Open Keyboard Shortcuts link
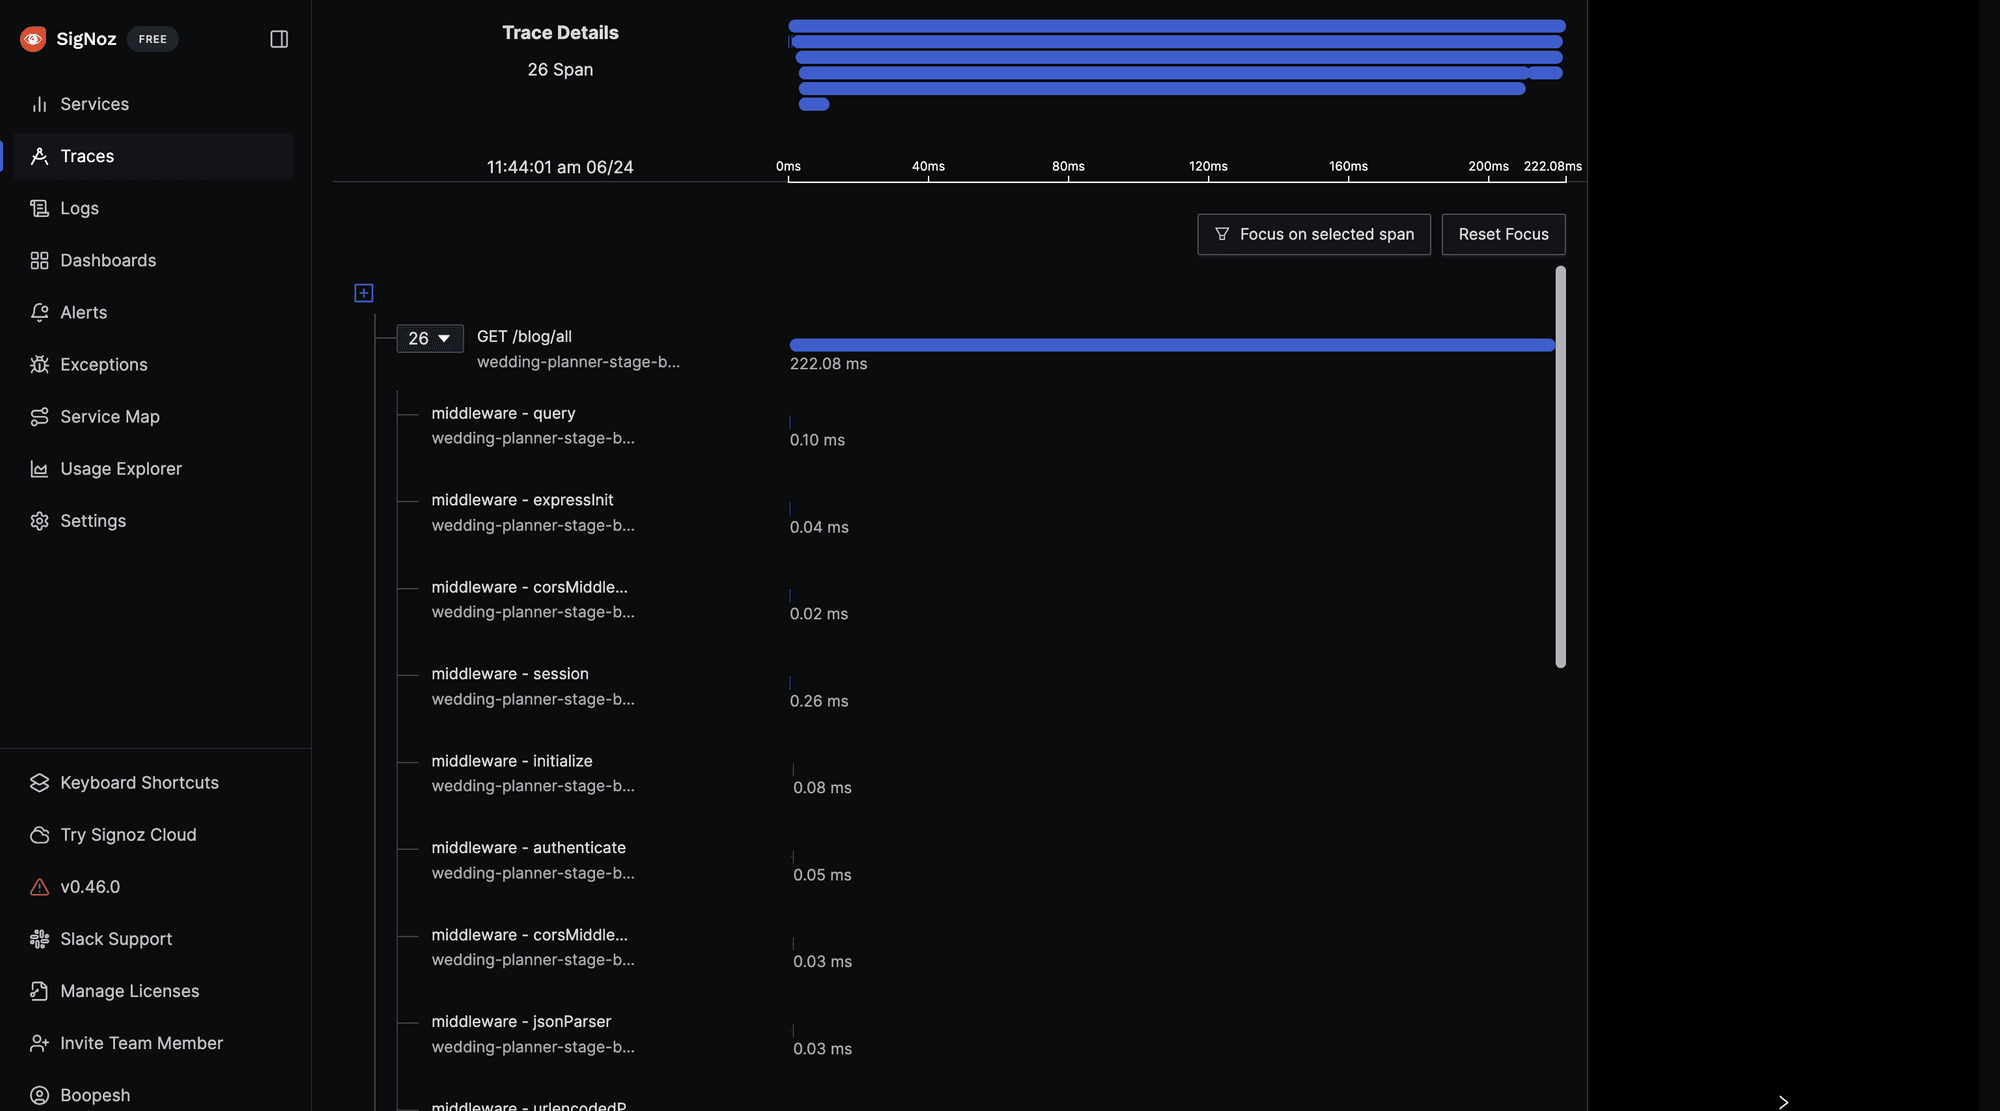The width and height of the screenshot is (2000, 1111). (154, 782)
